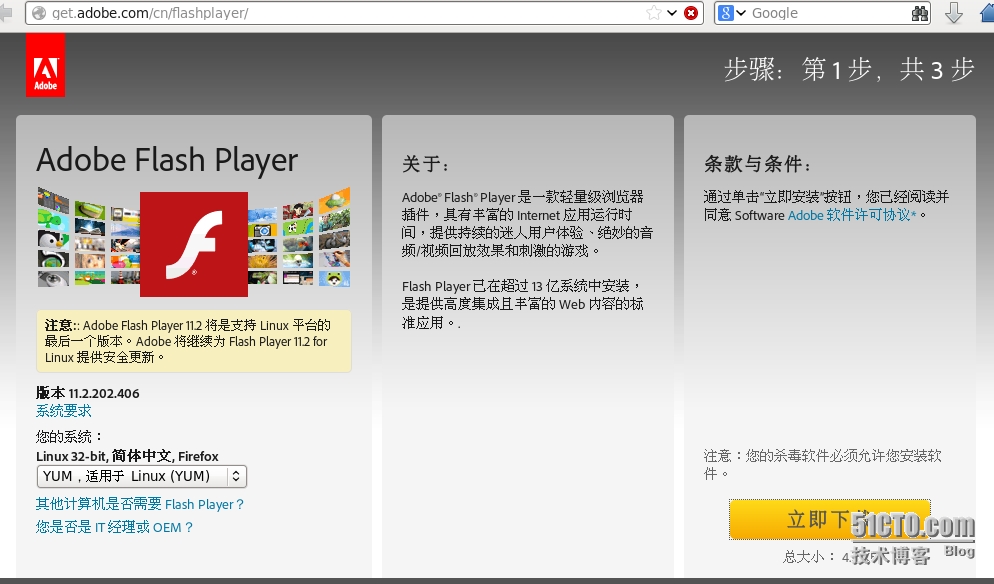
Task: Stop page loading with the red X
Action: click(x=691, y=13)
